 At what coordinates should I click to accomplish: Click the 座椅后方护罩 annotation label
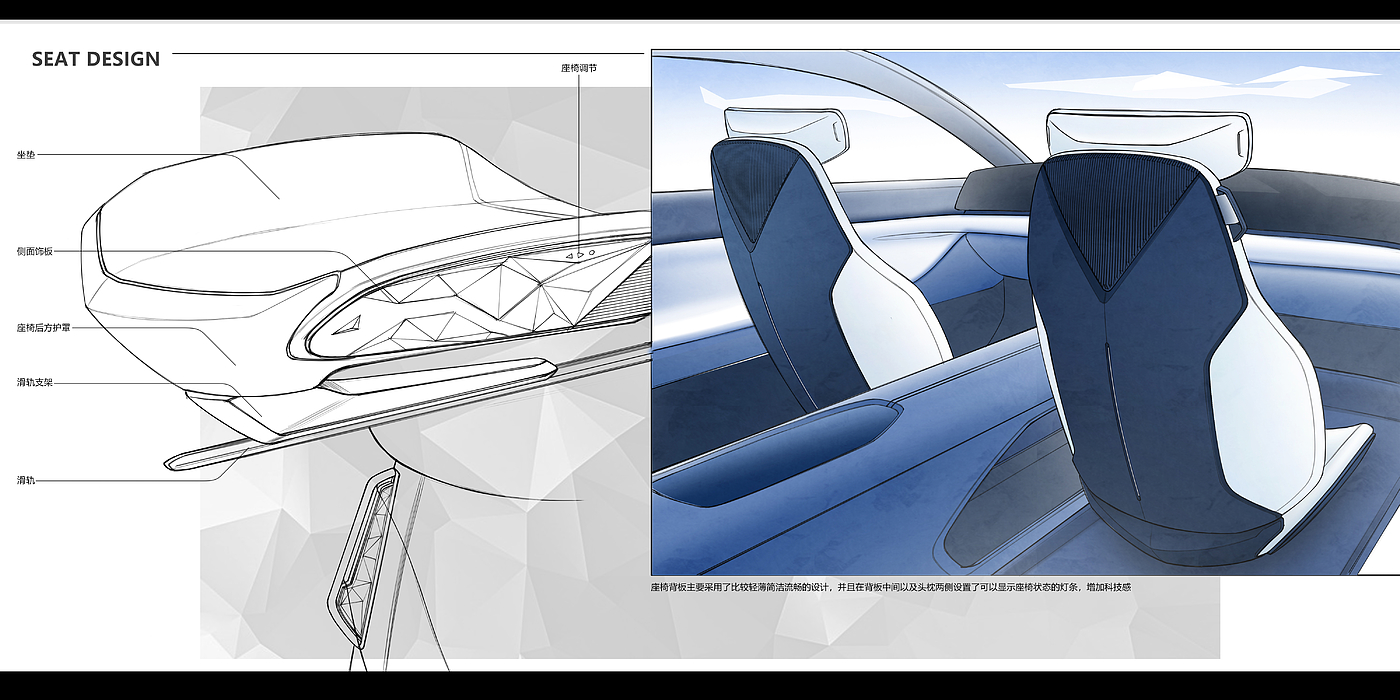click(44, 327)
